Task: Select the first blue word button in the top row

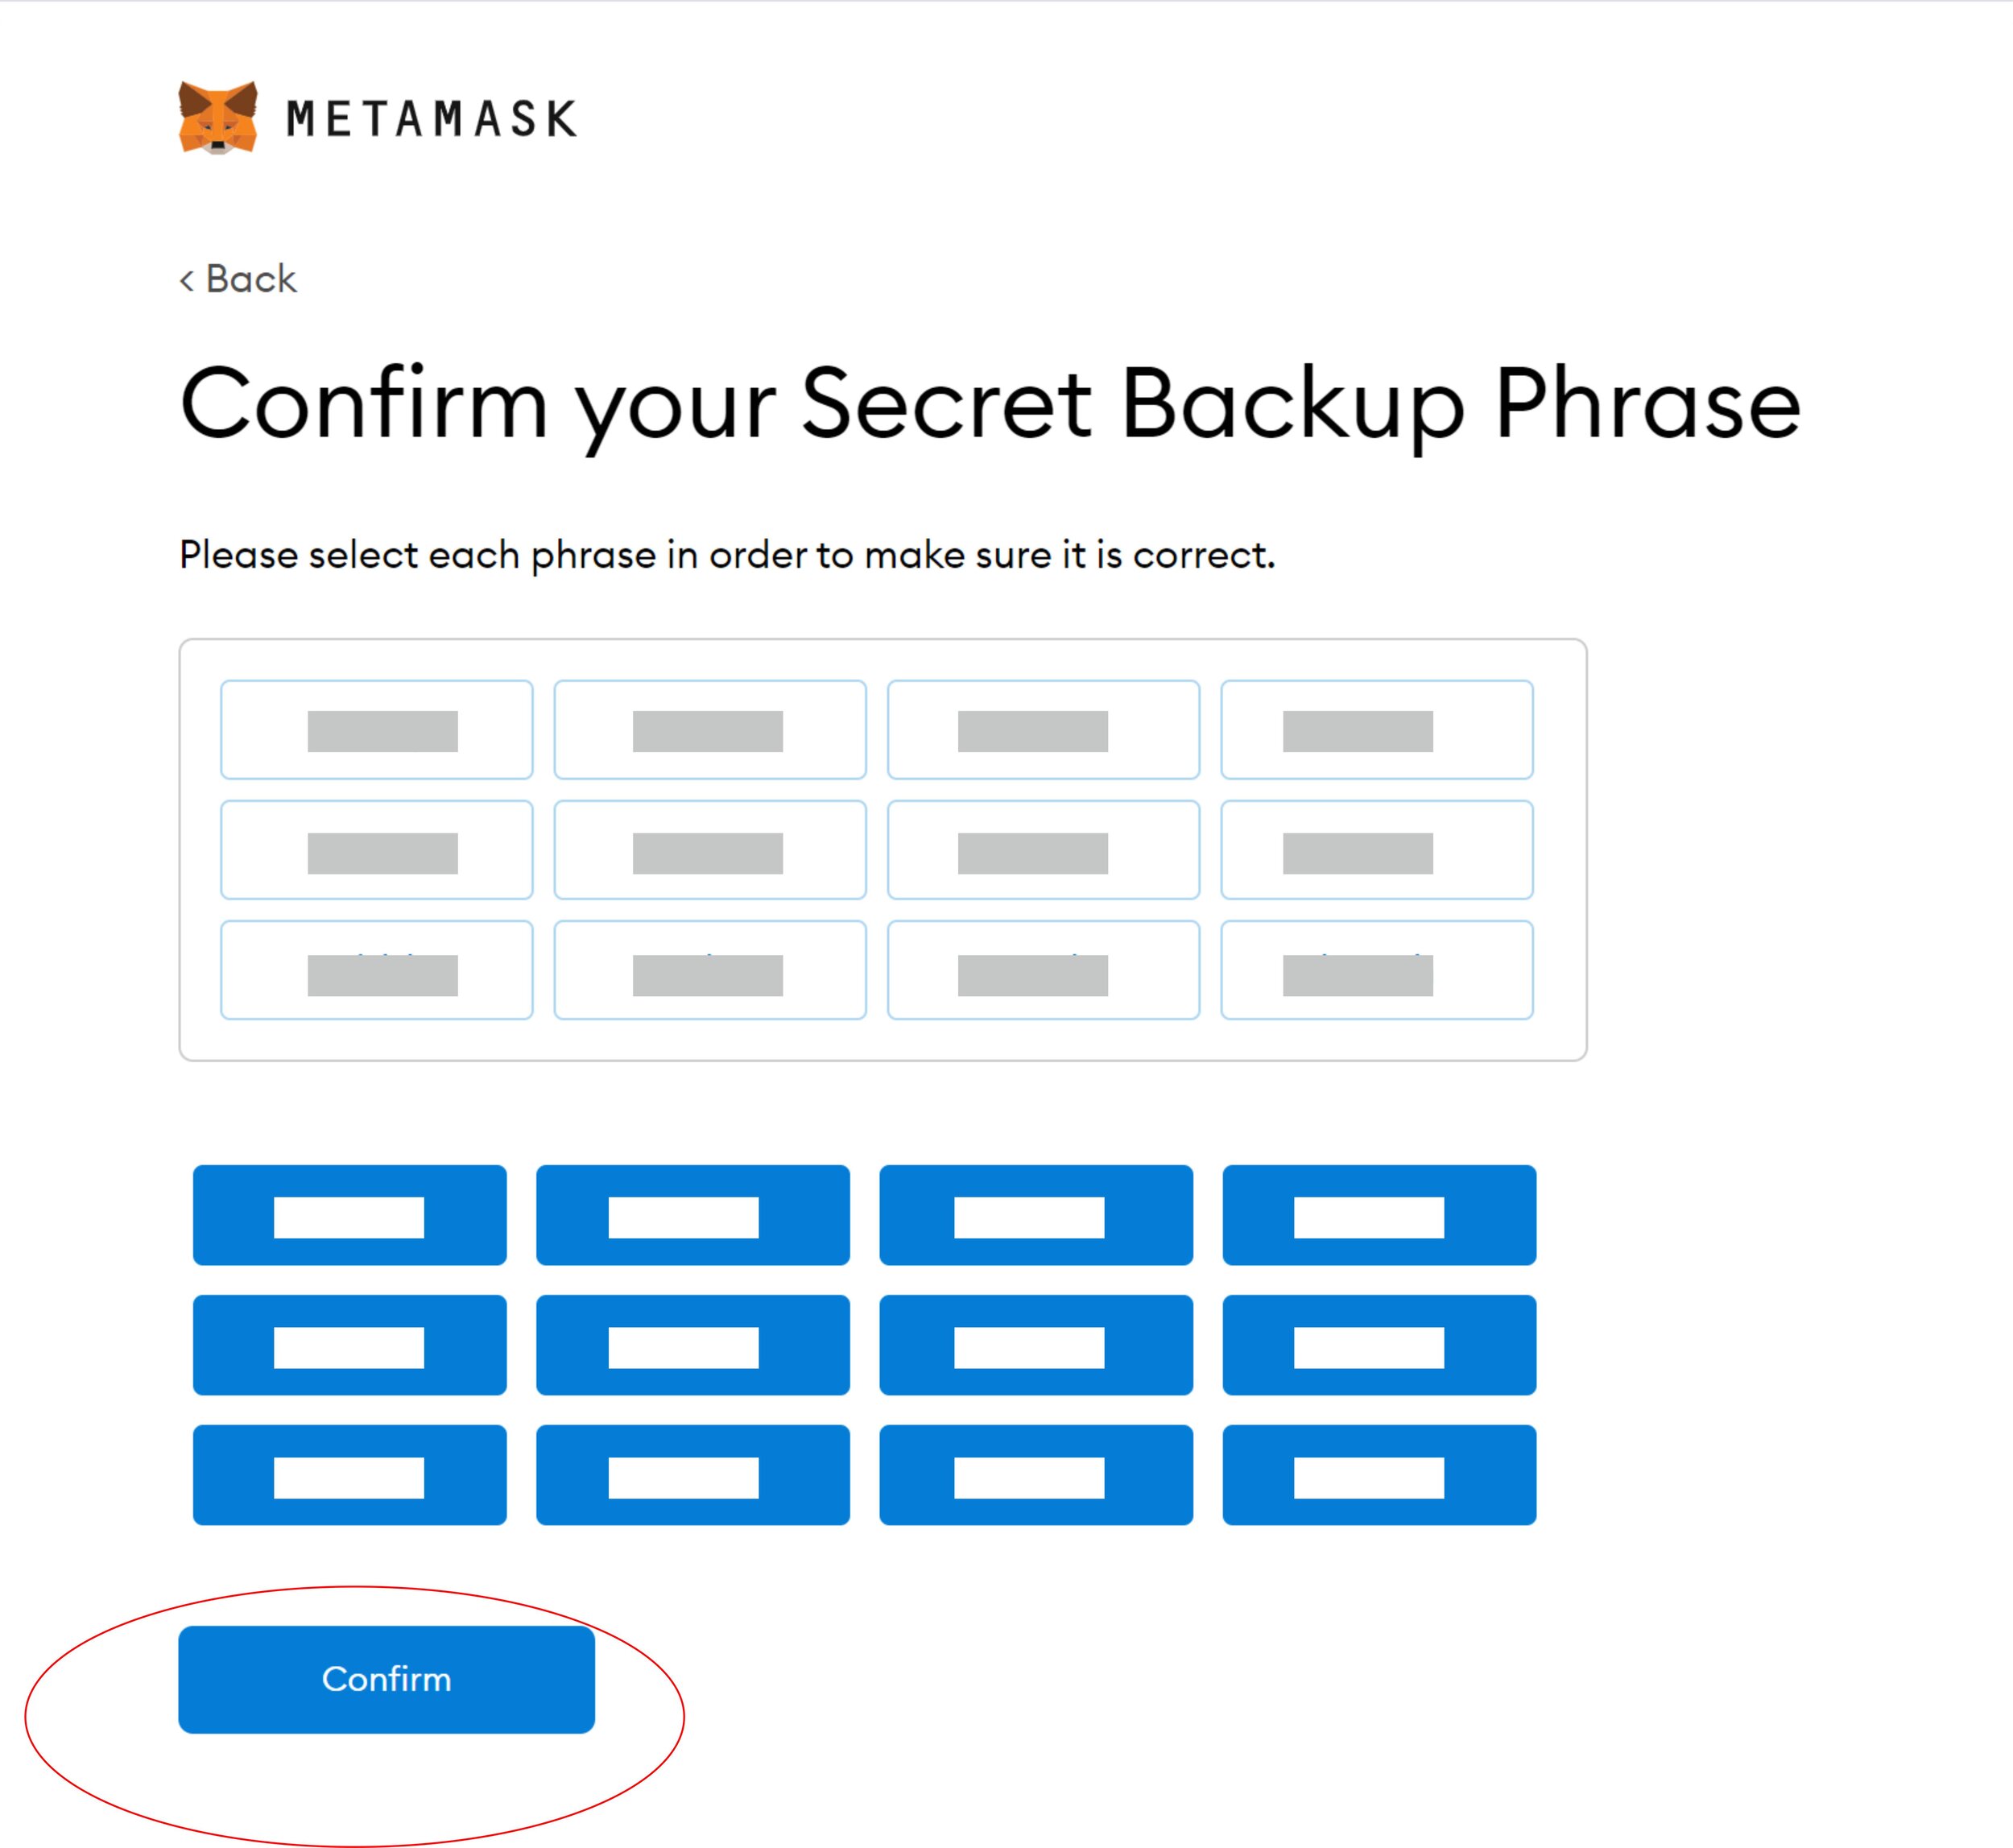Action: tap(349, 1215)
